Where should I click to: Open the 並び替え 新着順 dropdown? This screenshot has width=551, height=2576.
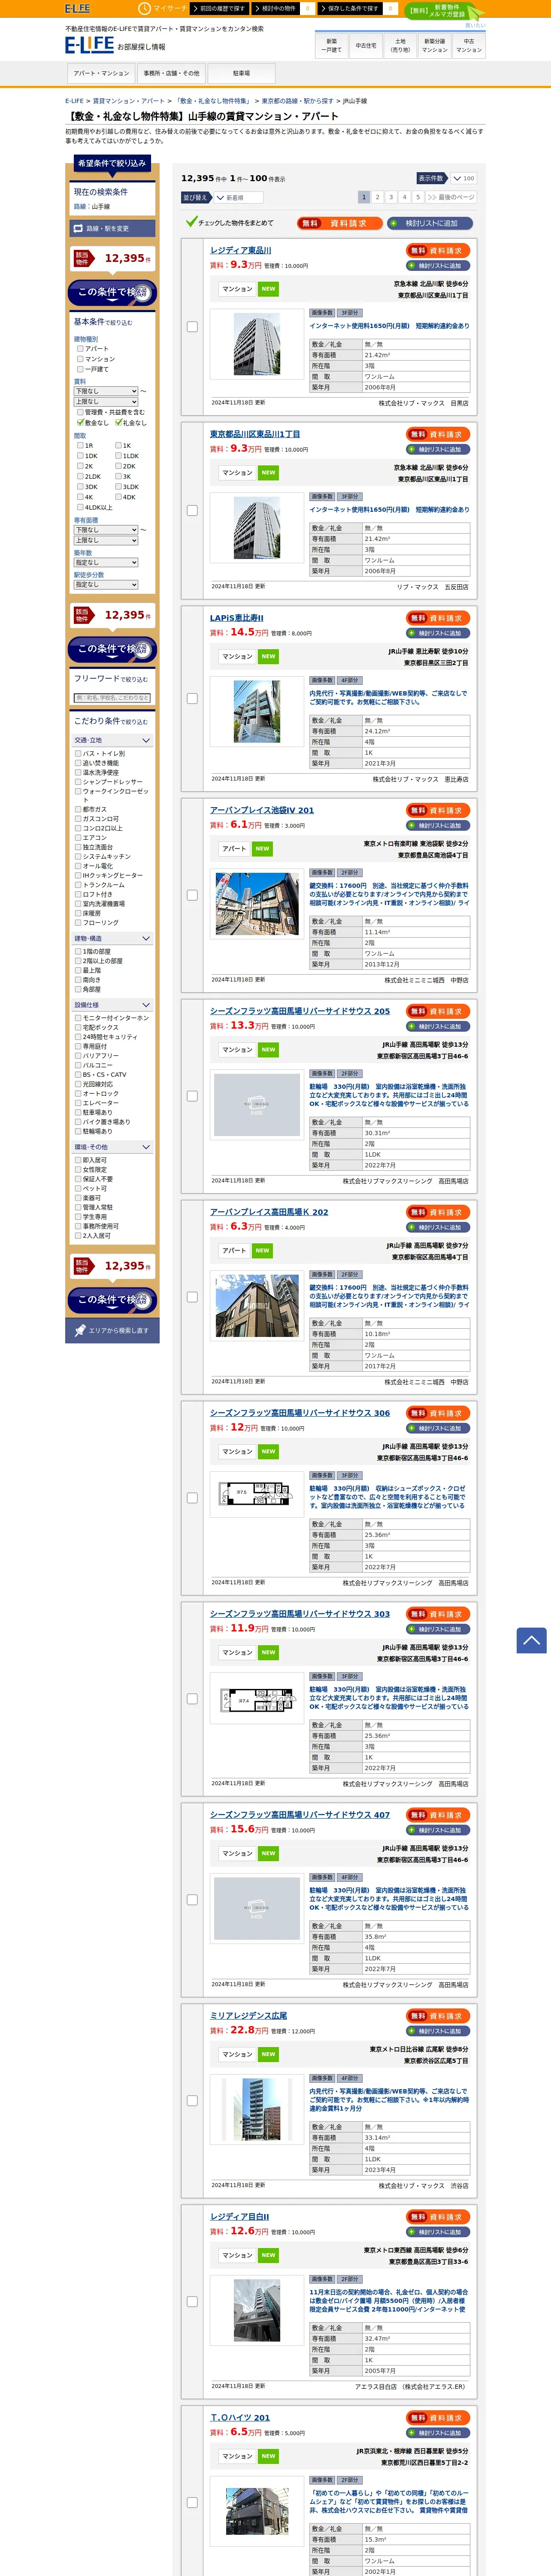(x=240, y=197)
